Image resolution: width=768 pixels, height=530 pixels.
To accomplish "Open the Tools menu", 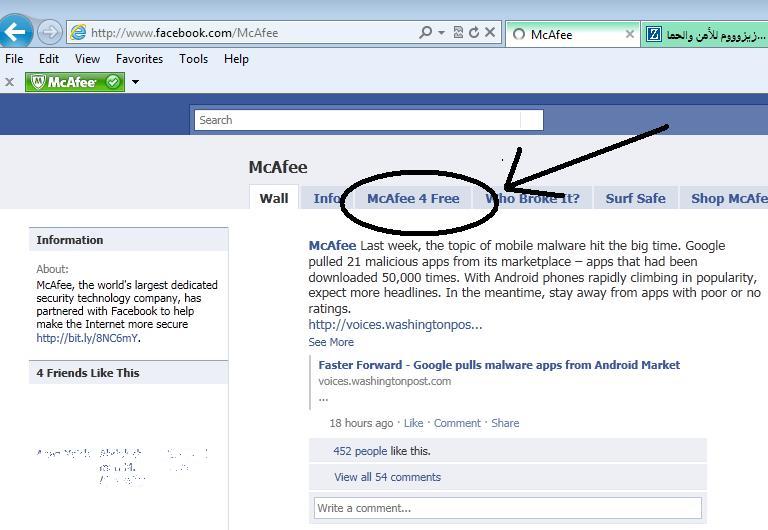I will tap(193, 59).
